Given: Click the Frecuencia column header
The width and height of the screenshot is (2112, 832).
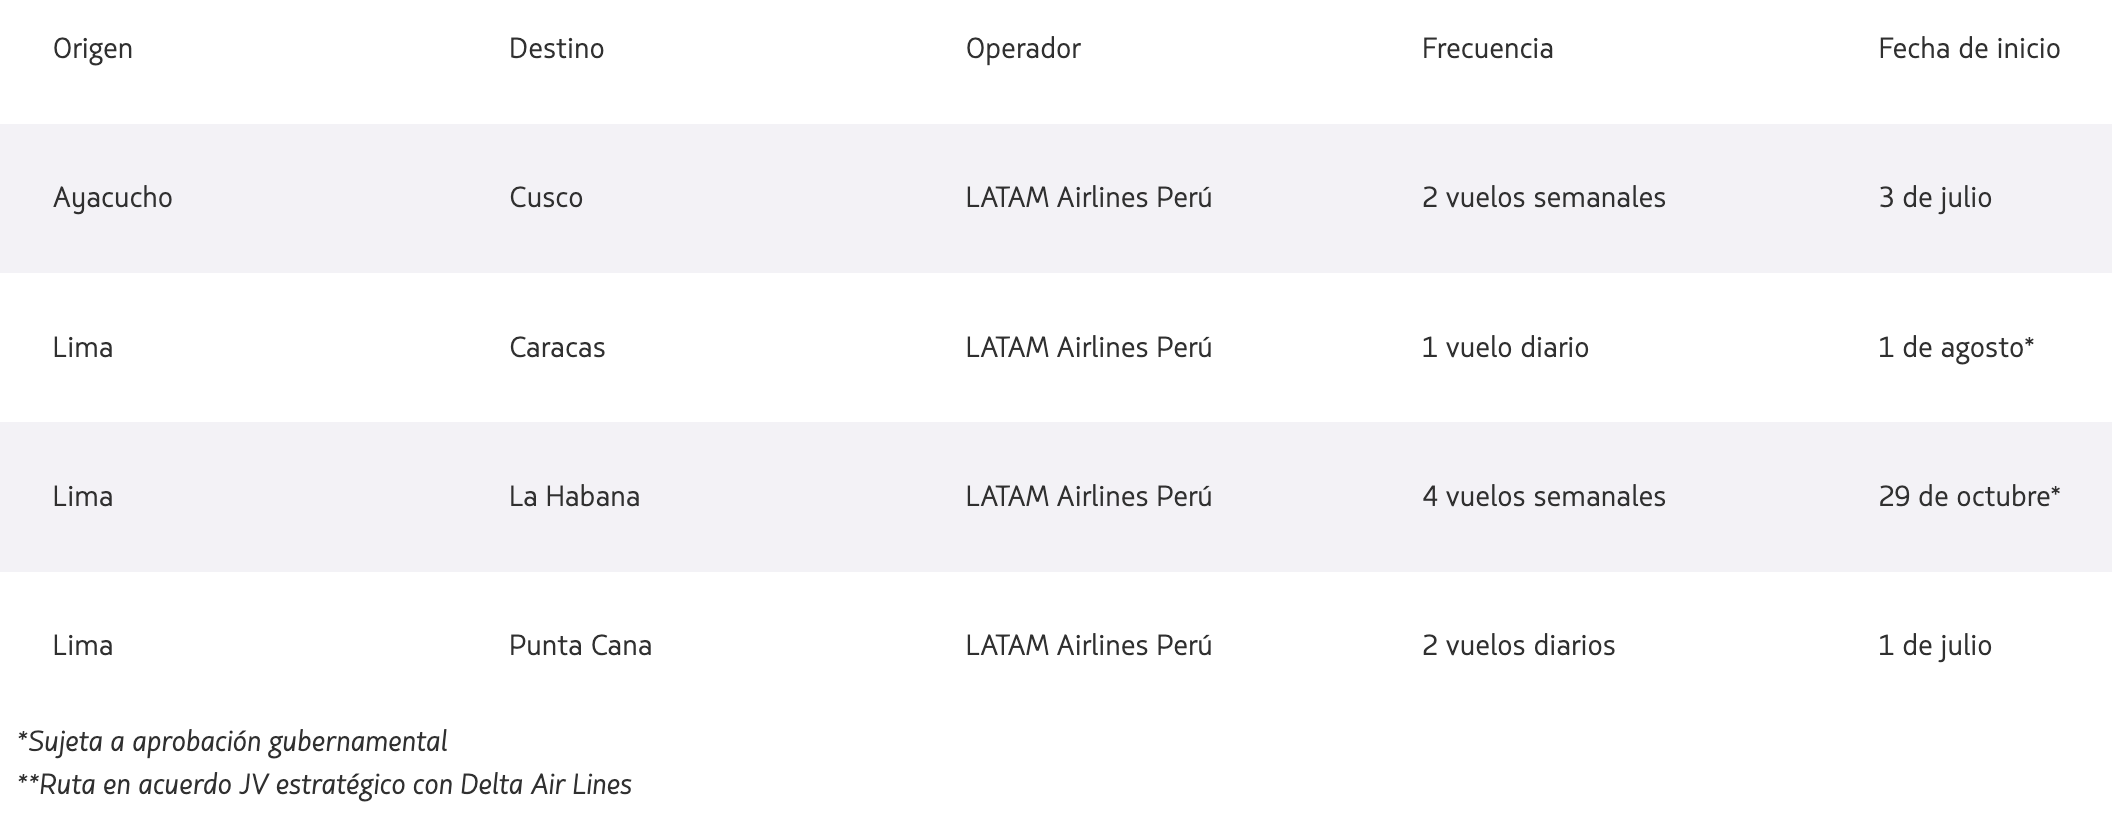Looking at the screenshot, I should (x=1487, y=49).
